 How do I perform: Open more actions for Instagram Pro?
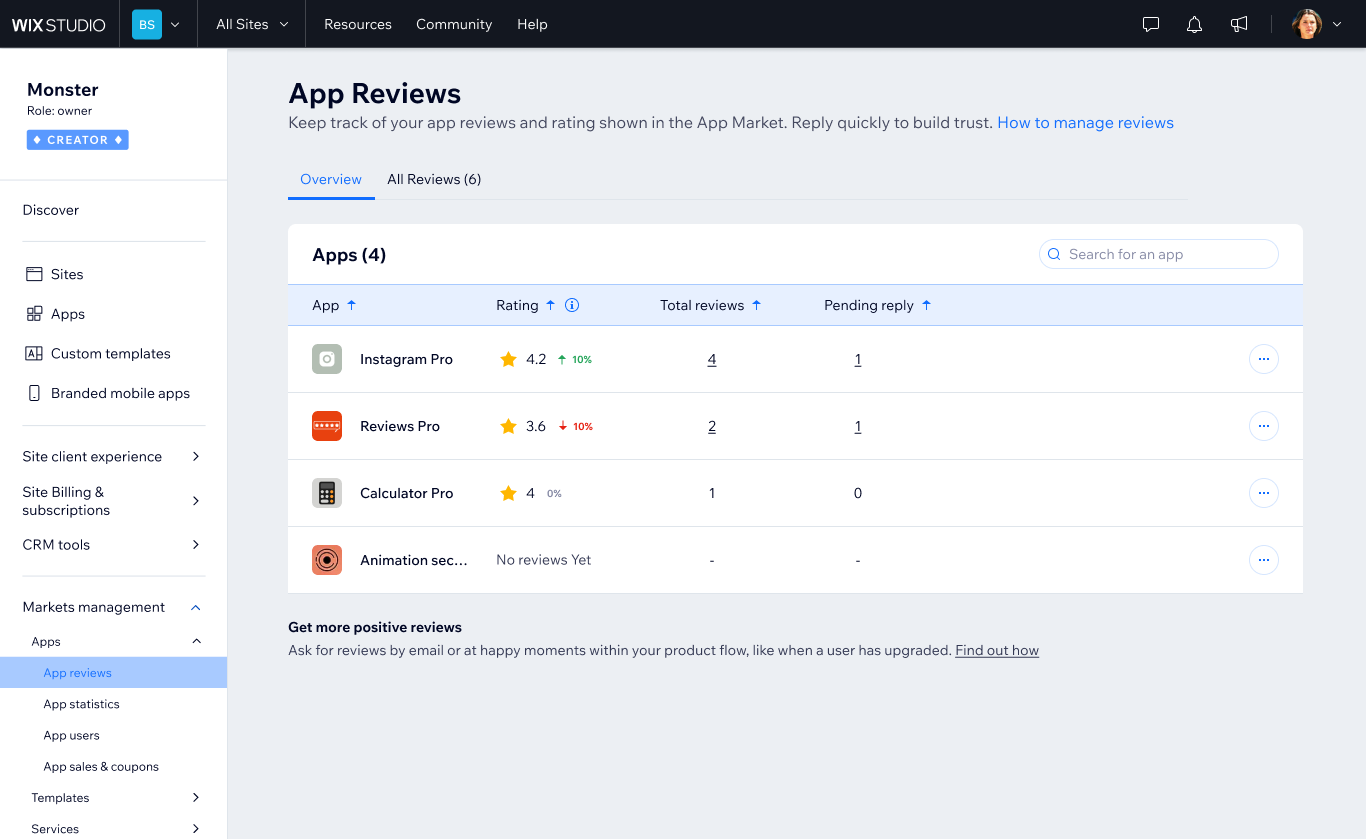coord(1264,359)
